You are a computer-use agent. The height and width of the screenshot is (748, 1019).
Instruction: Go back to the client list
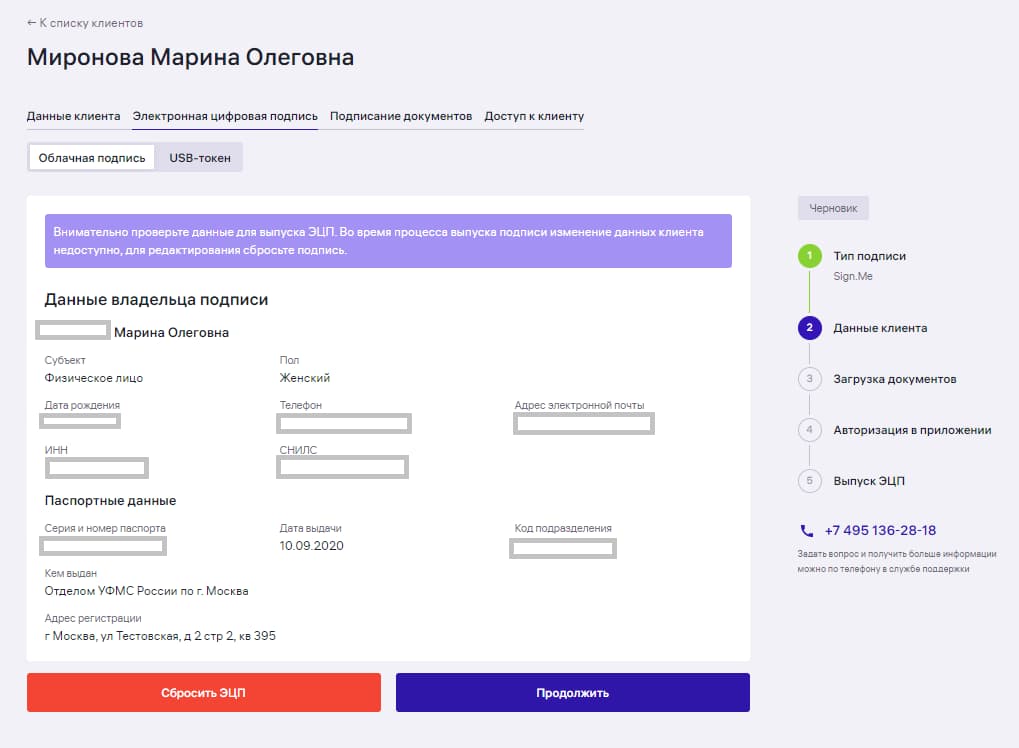(84, 23)
